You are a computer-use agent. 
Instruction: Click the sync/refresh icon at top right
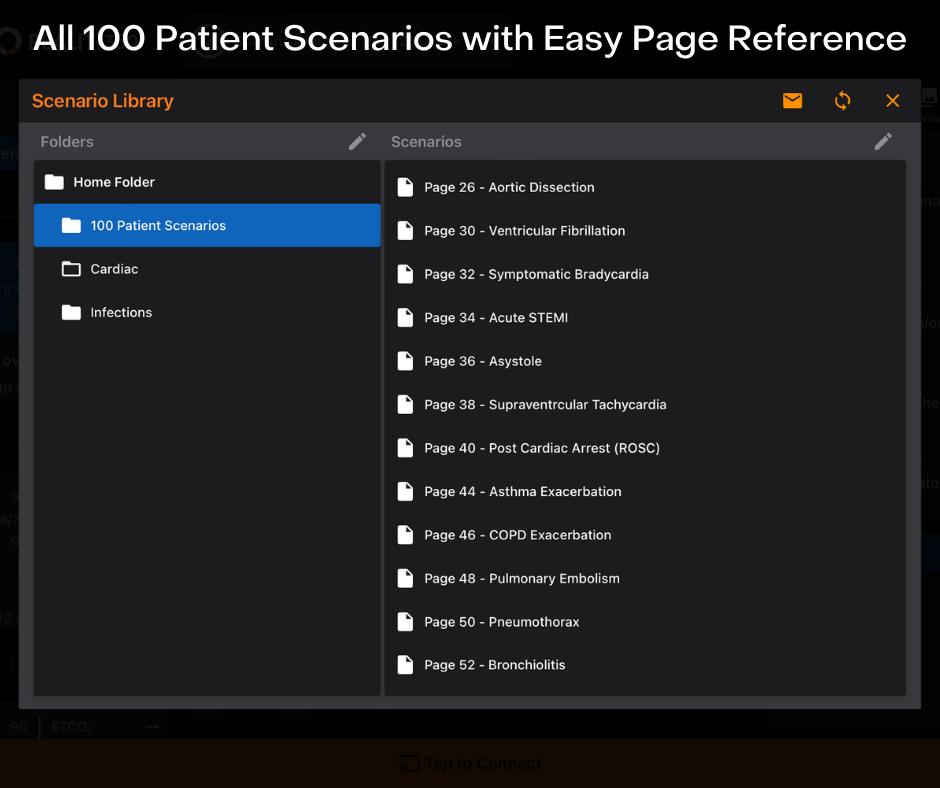click(x=842, y=100)
